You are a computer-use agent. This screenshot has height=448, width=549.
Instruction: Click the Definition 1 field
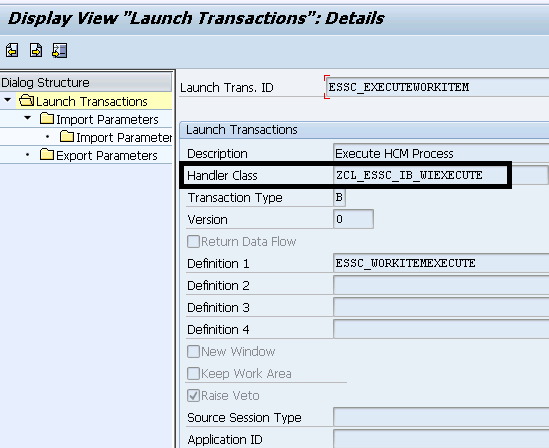pyautogui.click(x=441, y=263)
